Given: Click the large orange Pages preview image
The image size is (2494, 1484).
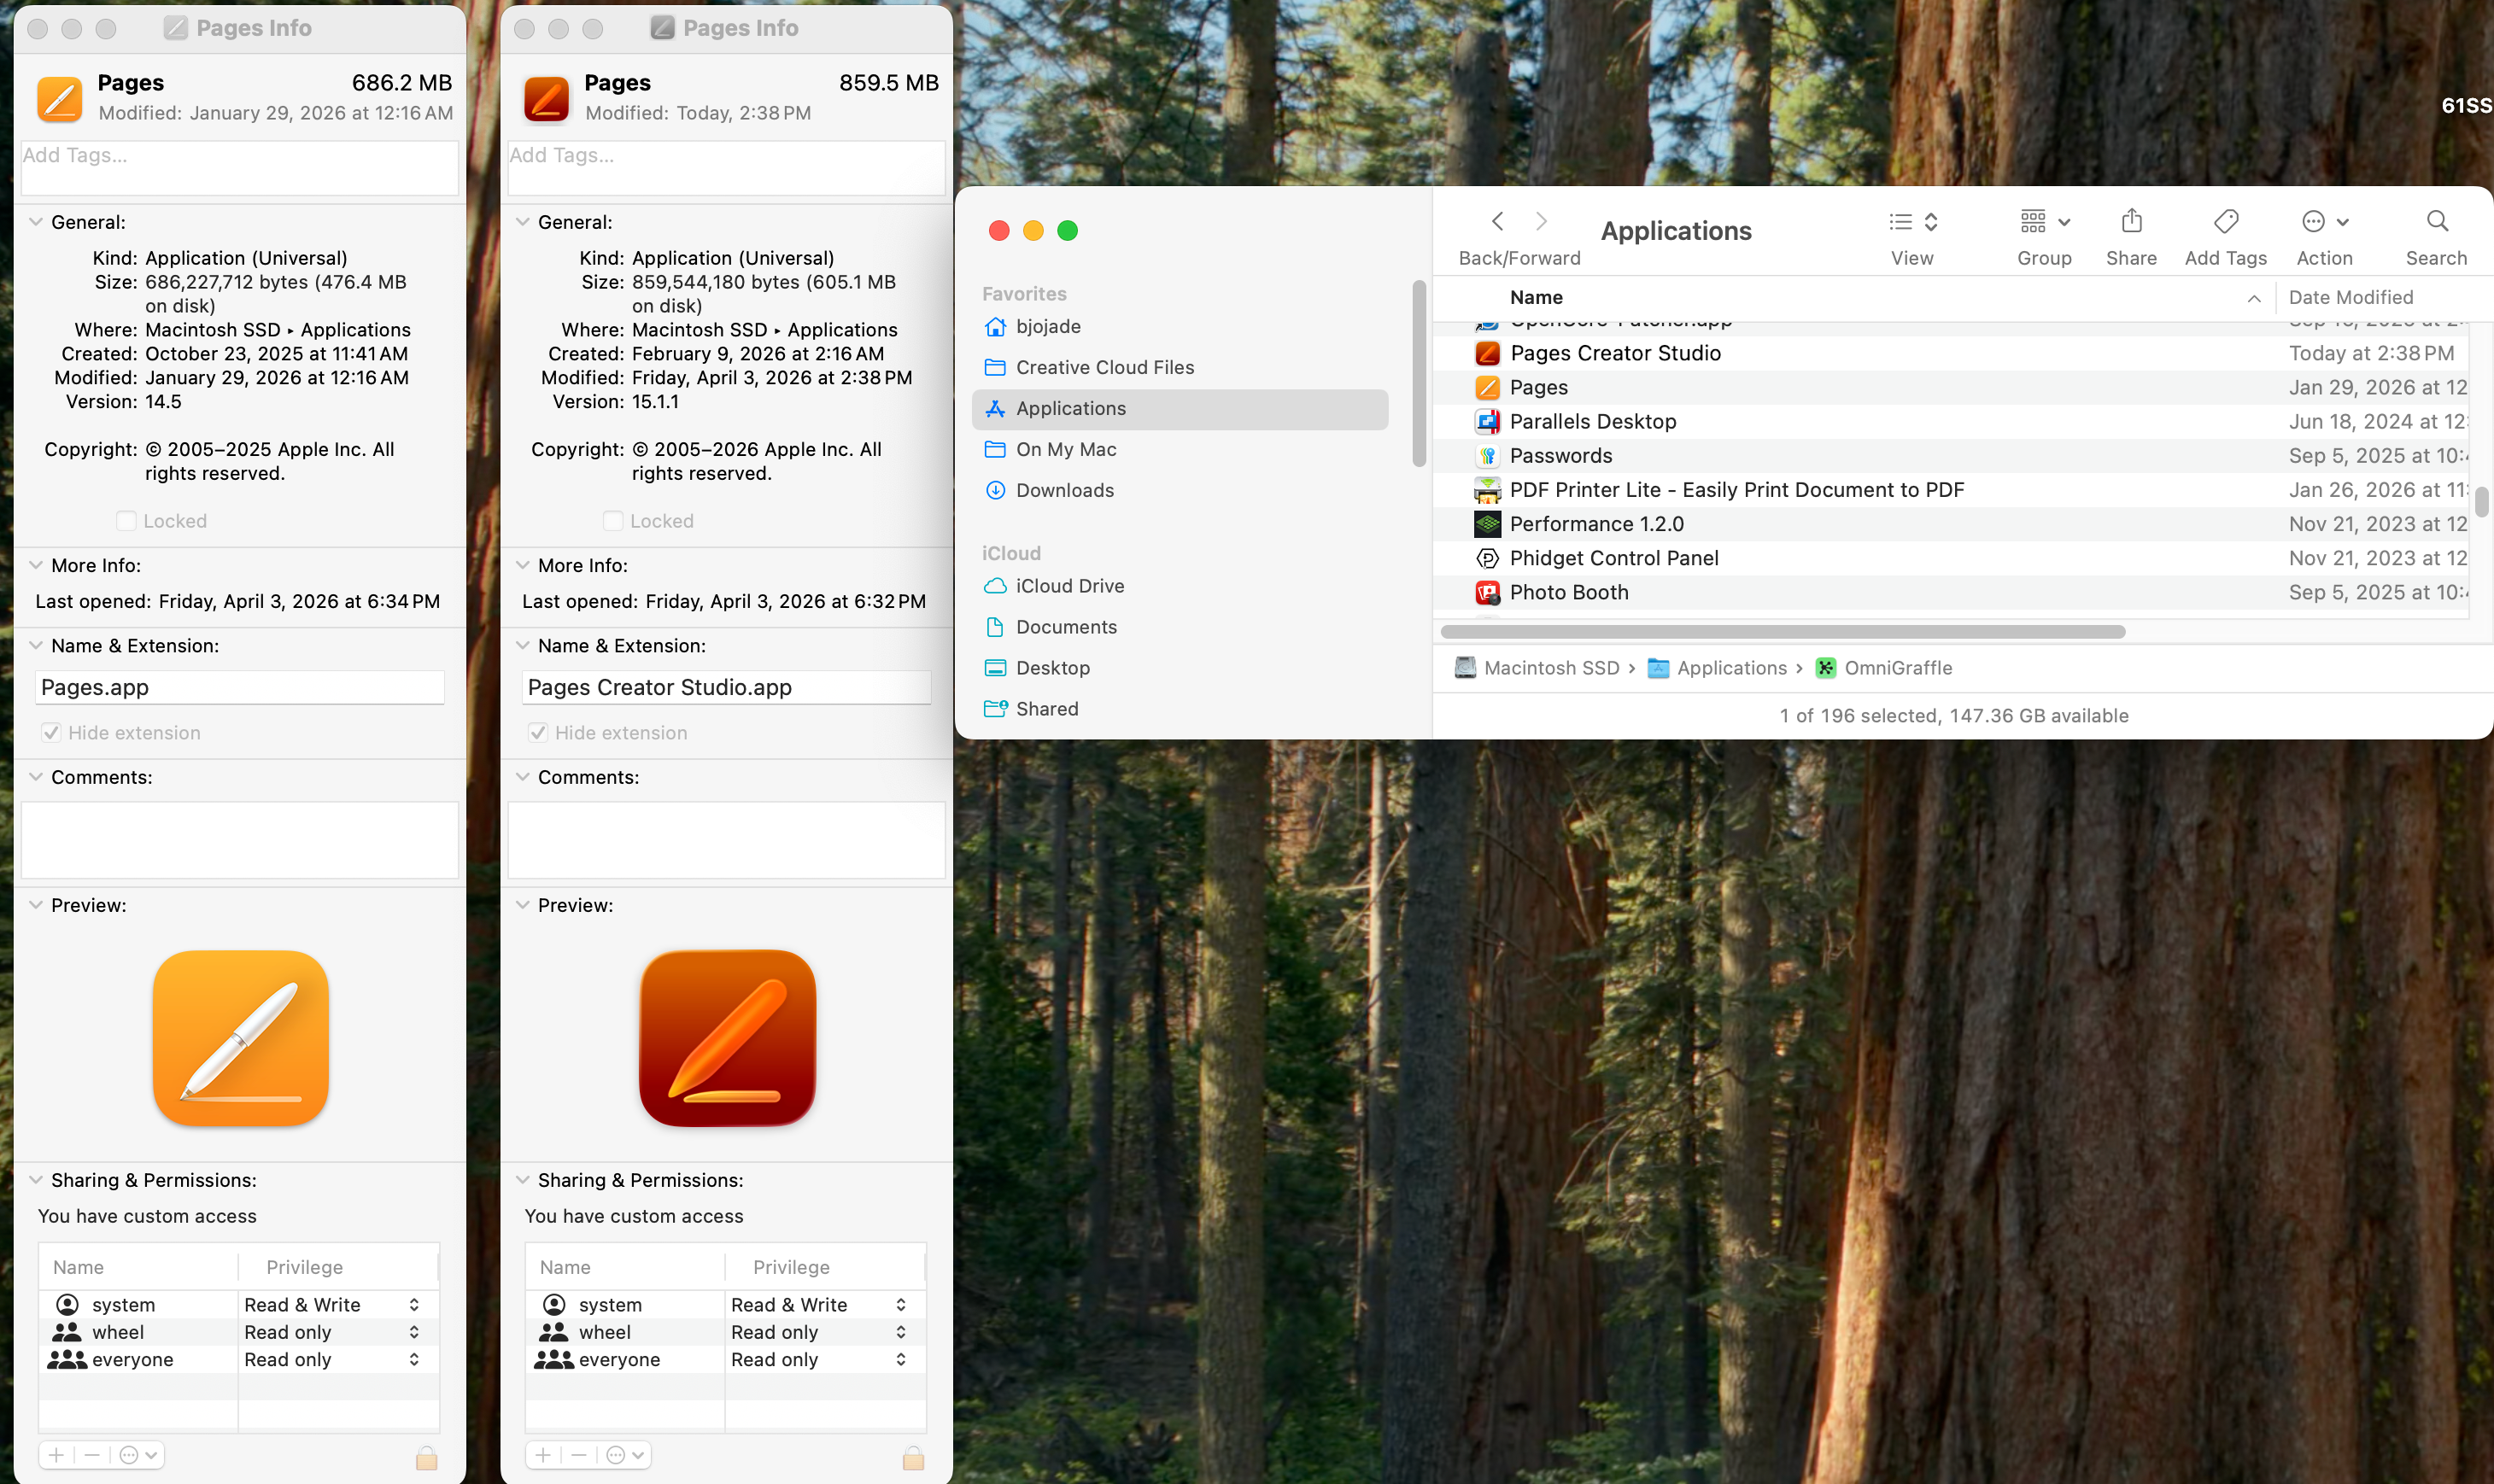Looking at the screenshot, I should click(241, 1038).
